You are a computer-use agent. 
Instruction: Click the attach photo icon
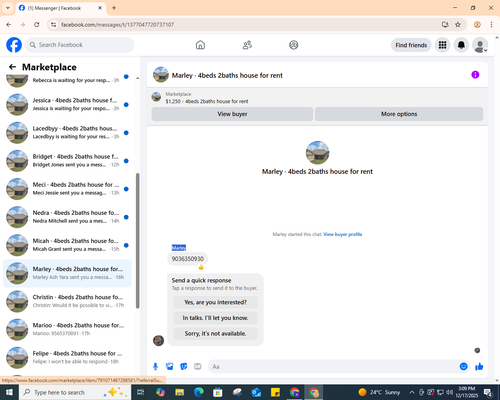(x=170, y=367)
